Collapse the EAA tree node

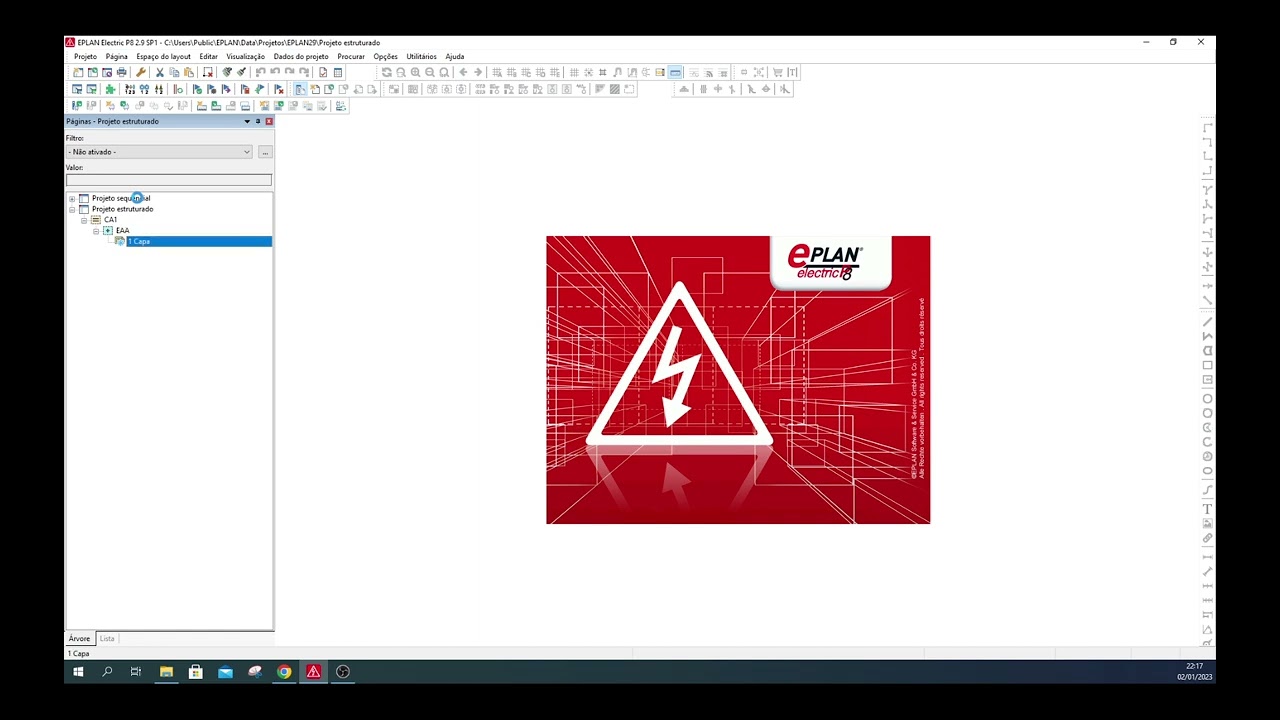[x=96, y=231]
